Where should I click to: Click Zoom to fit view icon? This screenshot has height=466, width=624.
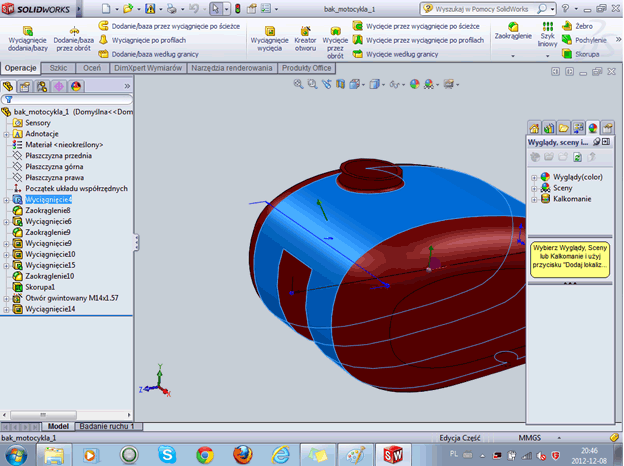pos(298,84)
